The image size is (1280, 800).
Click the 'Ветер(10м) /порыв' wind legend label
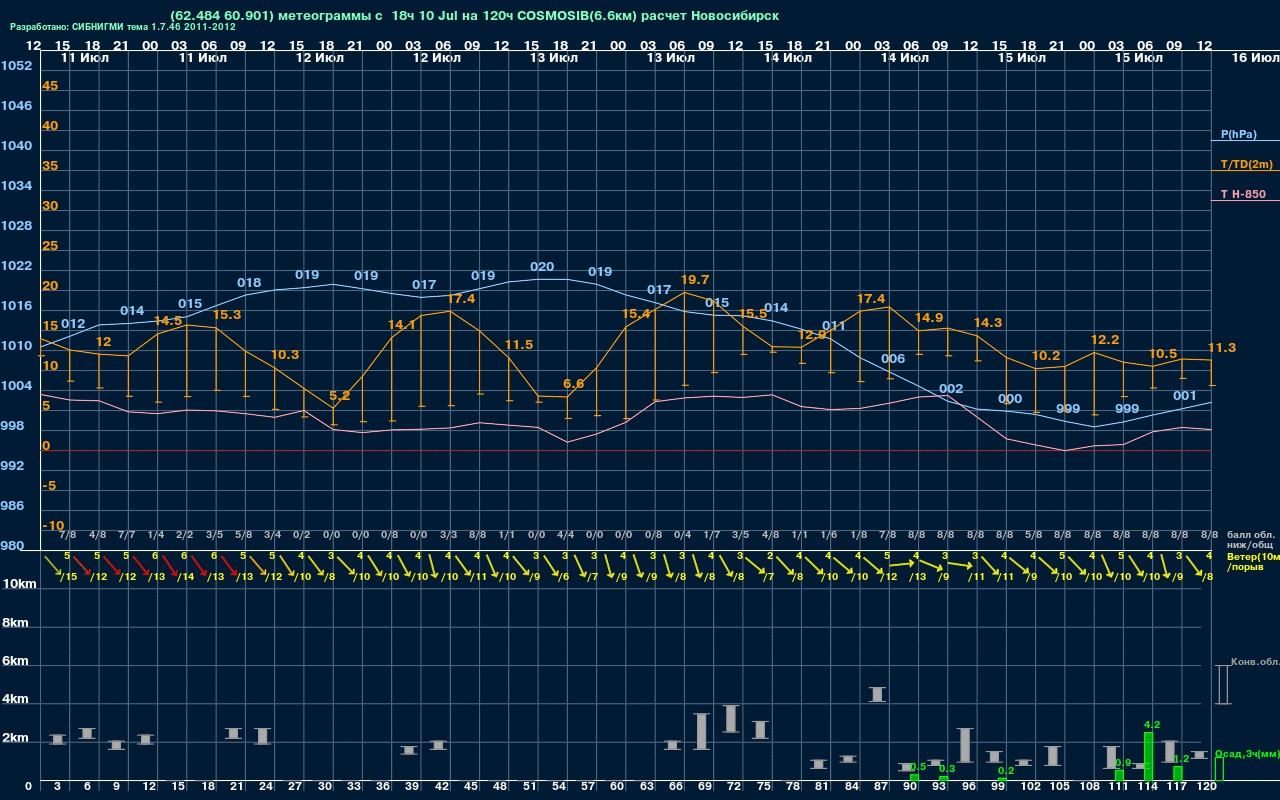[x=1253, y=561]
